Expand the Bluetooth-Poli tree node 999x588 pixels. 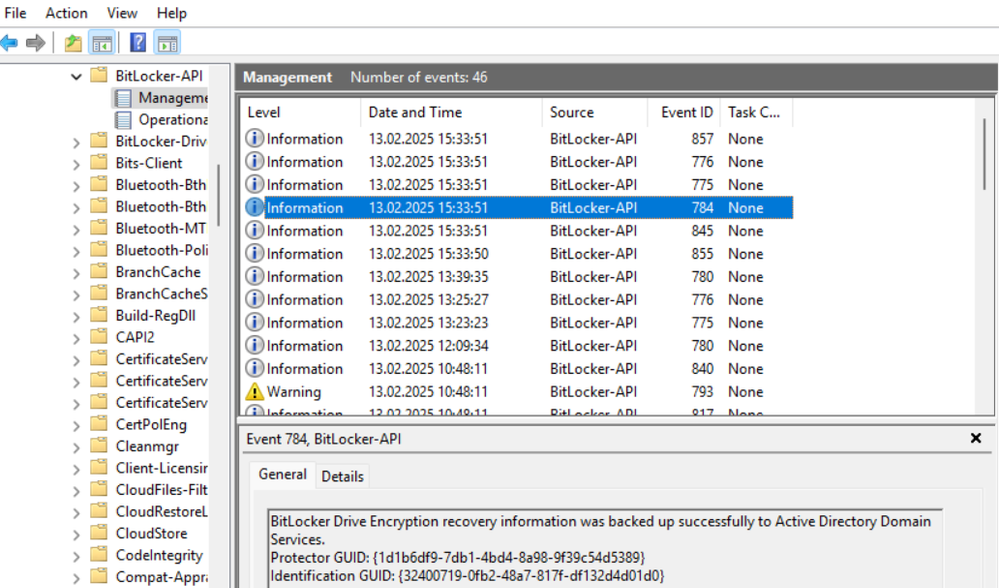(x=76, y=252)
